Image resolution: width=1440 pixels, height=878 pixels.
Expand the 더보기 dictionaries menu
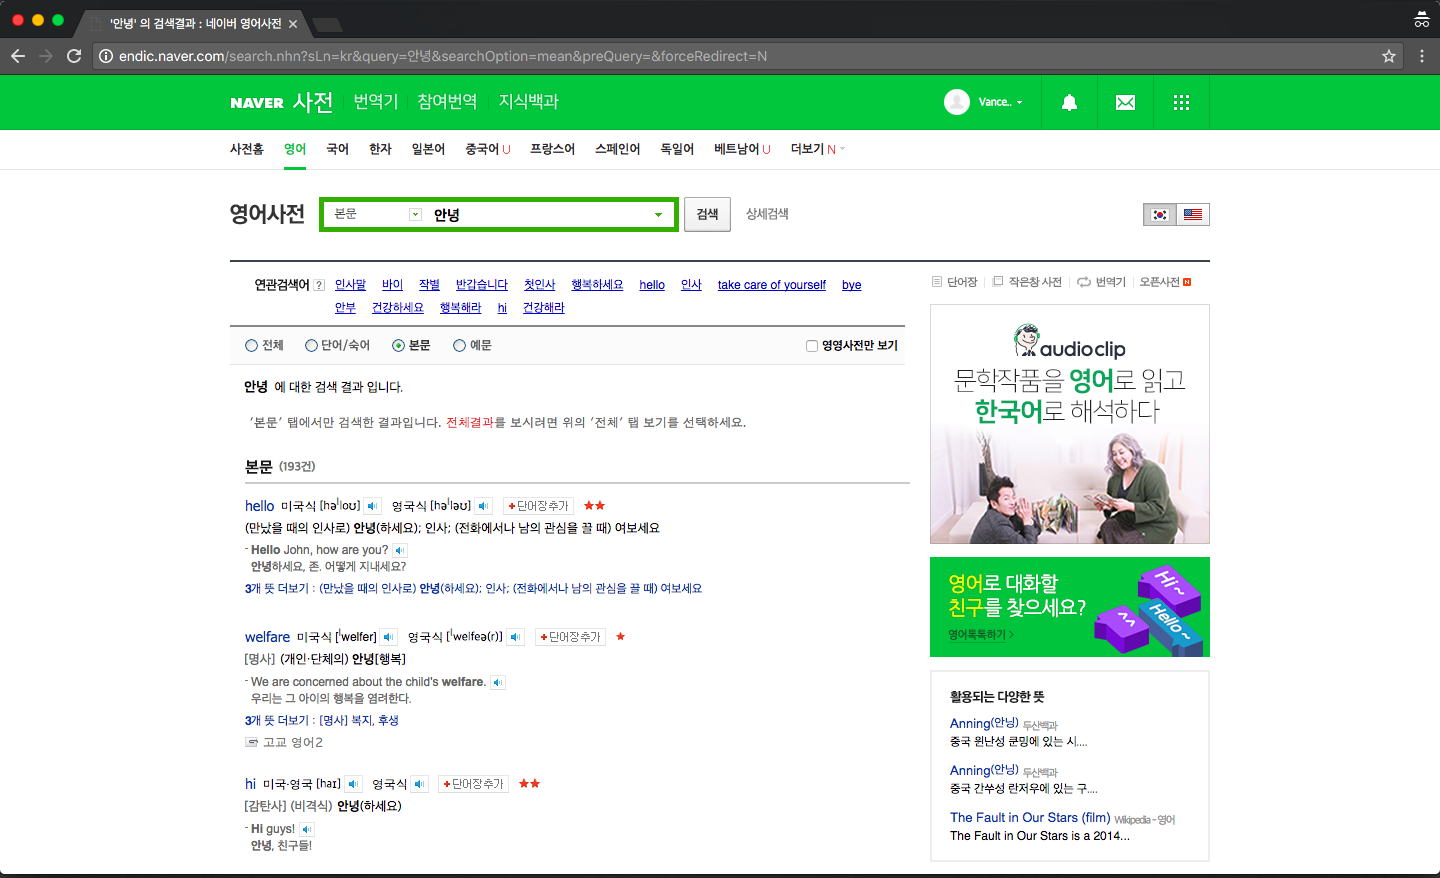pyautogui.click(x=818, y=149)
